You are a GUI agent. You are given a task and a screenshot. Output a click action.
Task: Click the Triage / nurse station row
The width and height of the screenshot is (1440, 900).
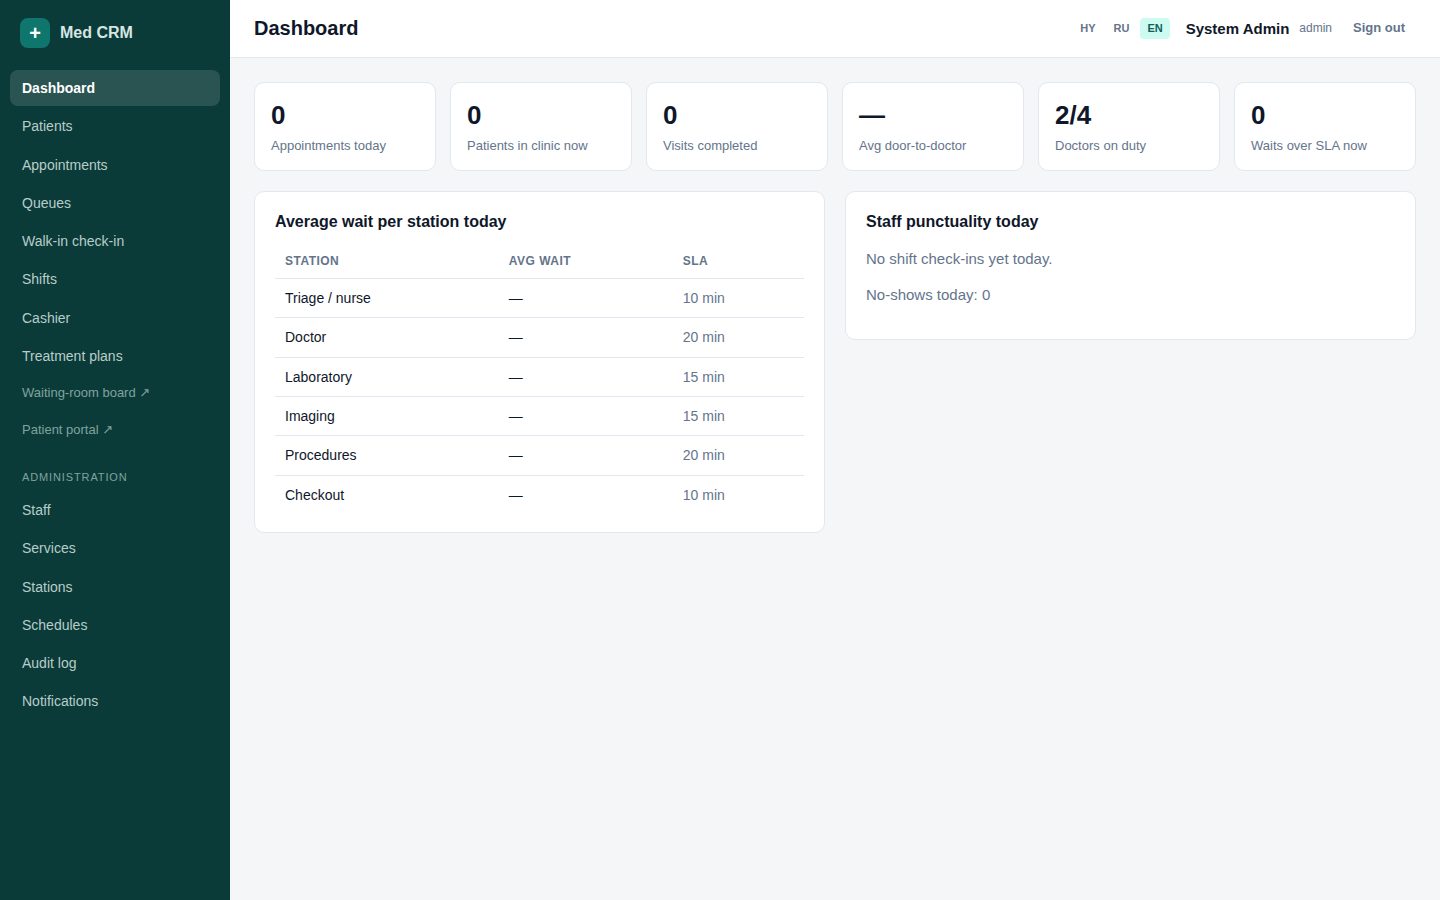point(539,298)
